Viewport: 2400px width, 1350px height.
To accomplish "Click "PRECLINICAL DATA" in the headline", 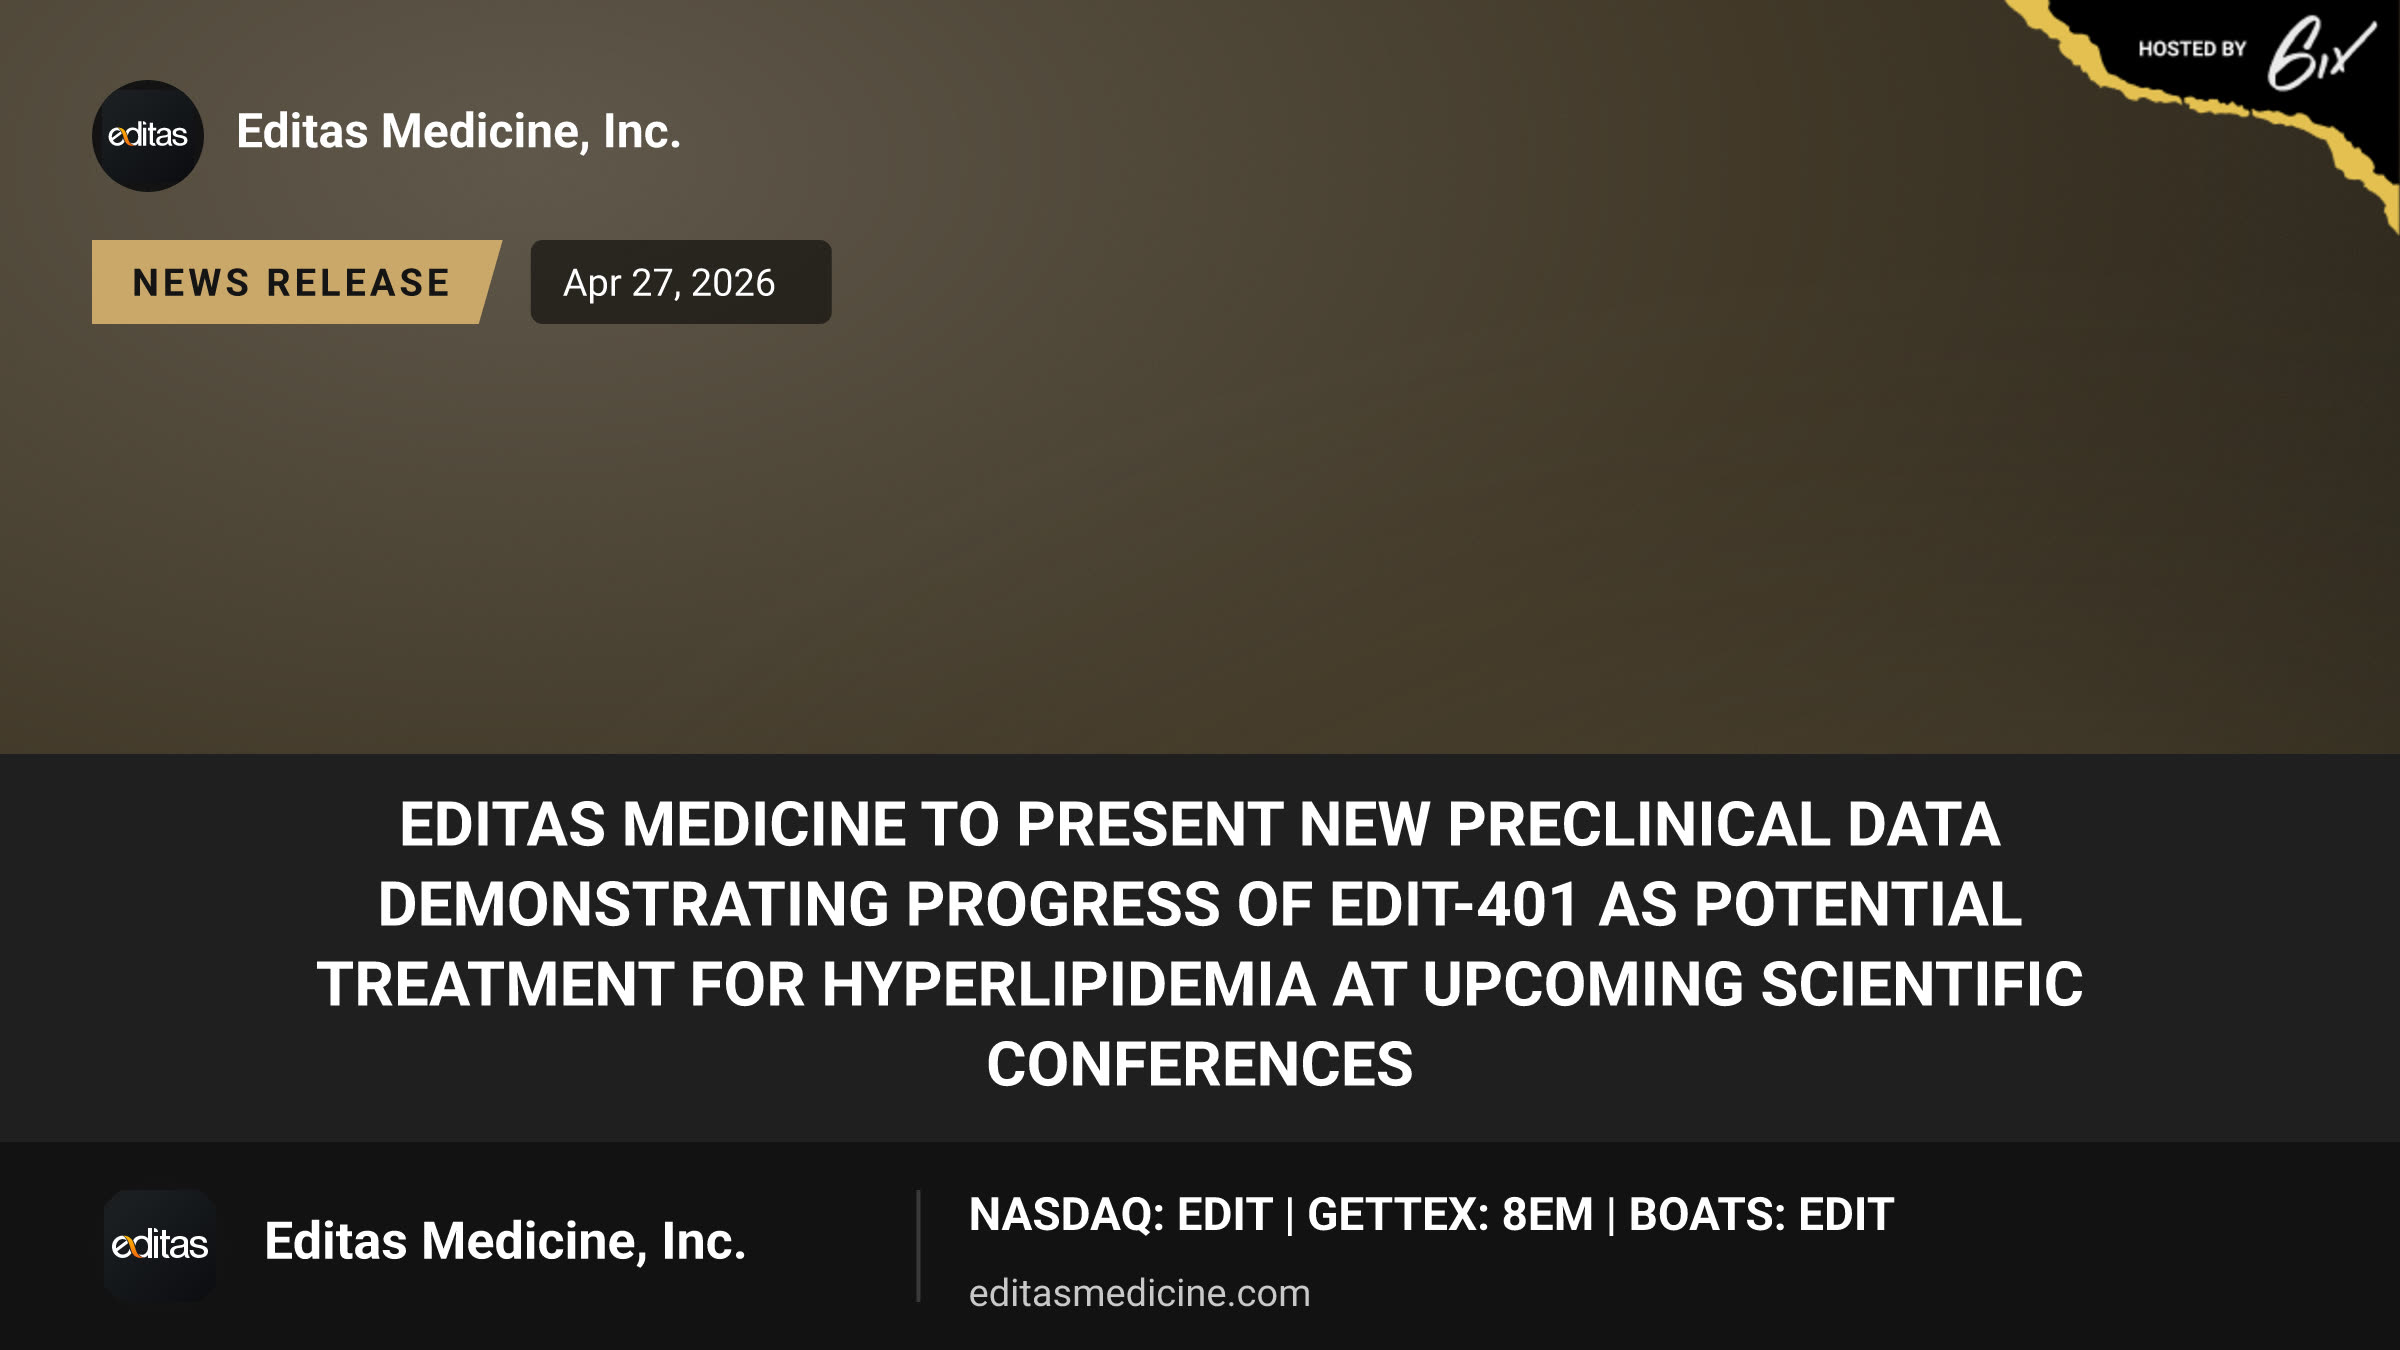I will point(1724,824).
